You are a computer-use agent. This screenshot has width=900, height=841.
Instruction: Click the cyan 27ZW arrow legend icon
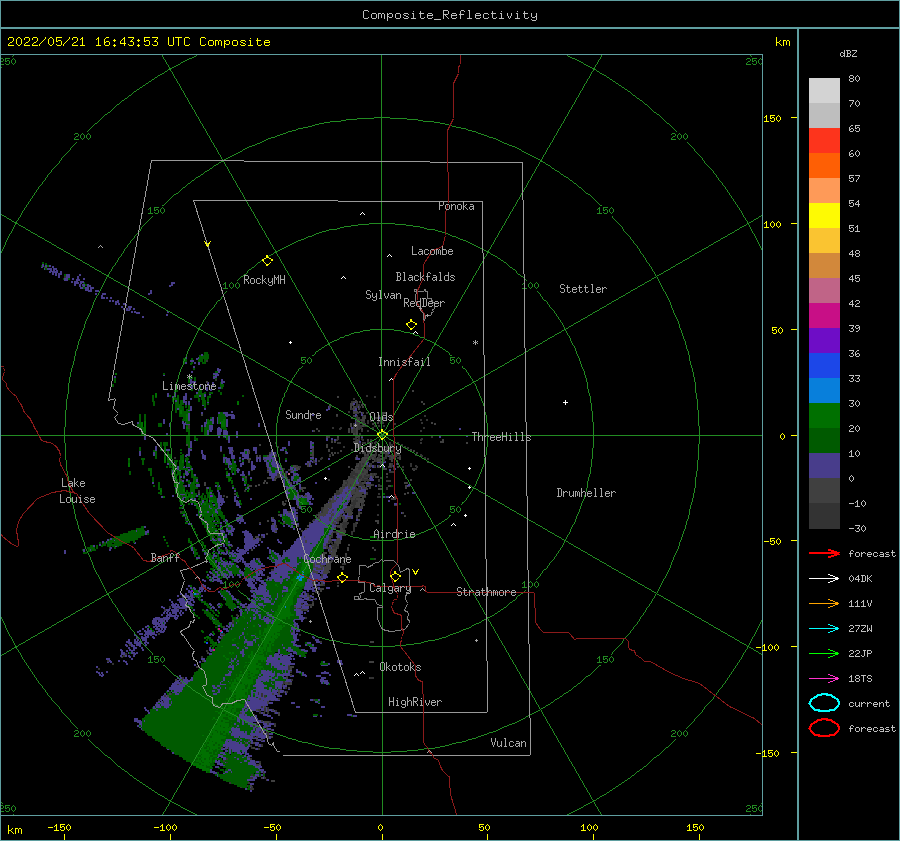[824, 629]
